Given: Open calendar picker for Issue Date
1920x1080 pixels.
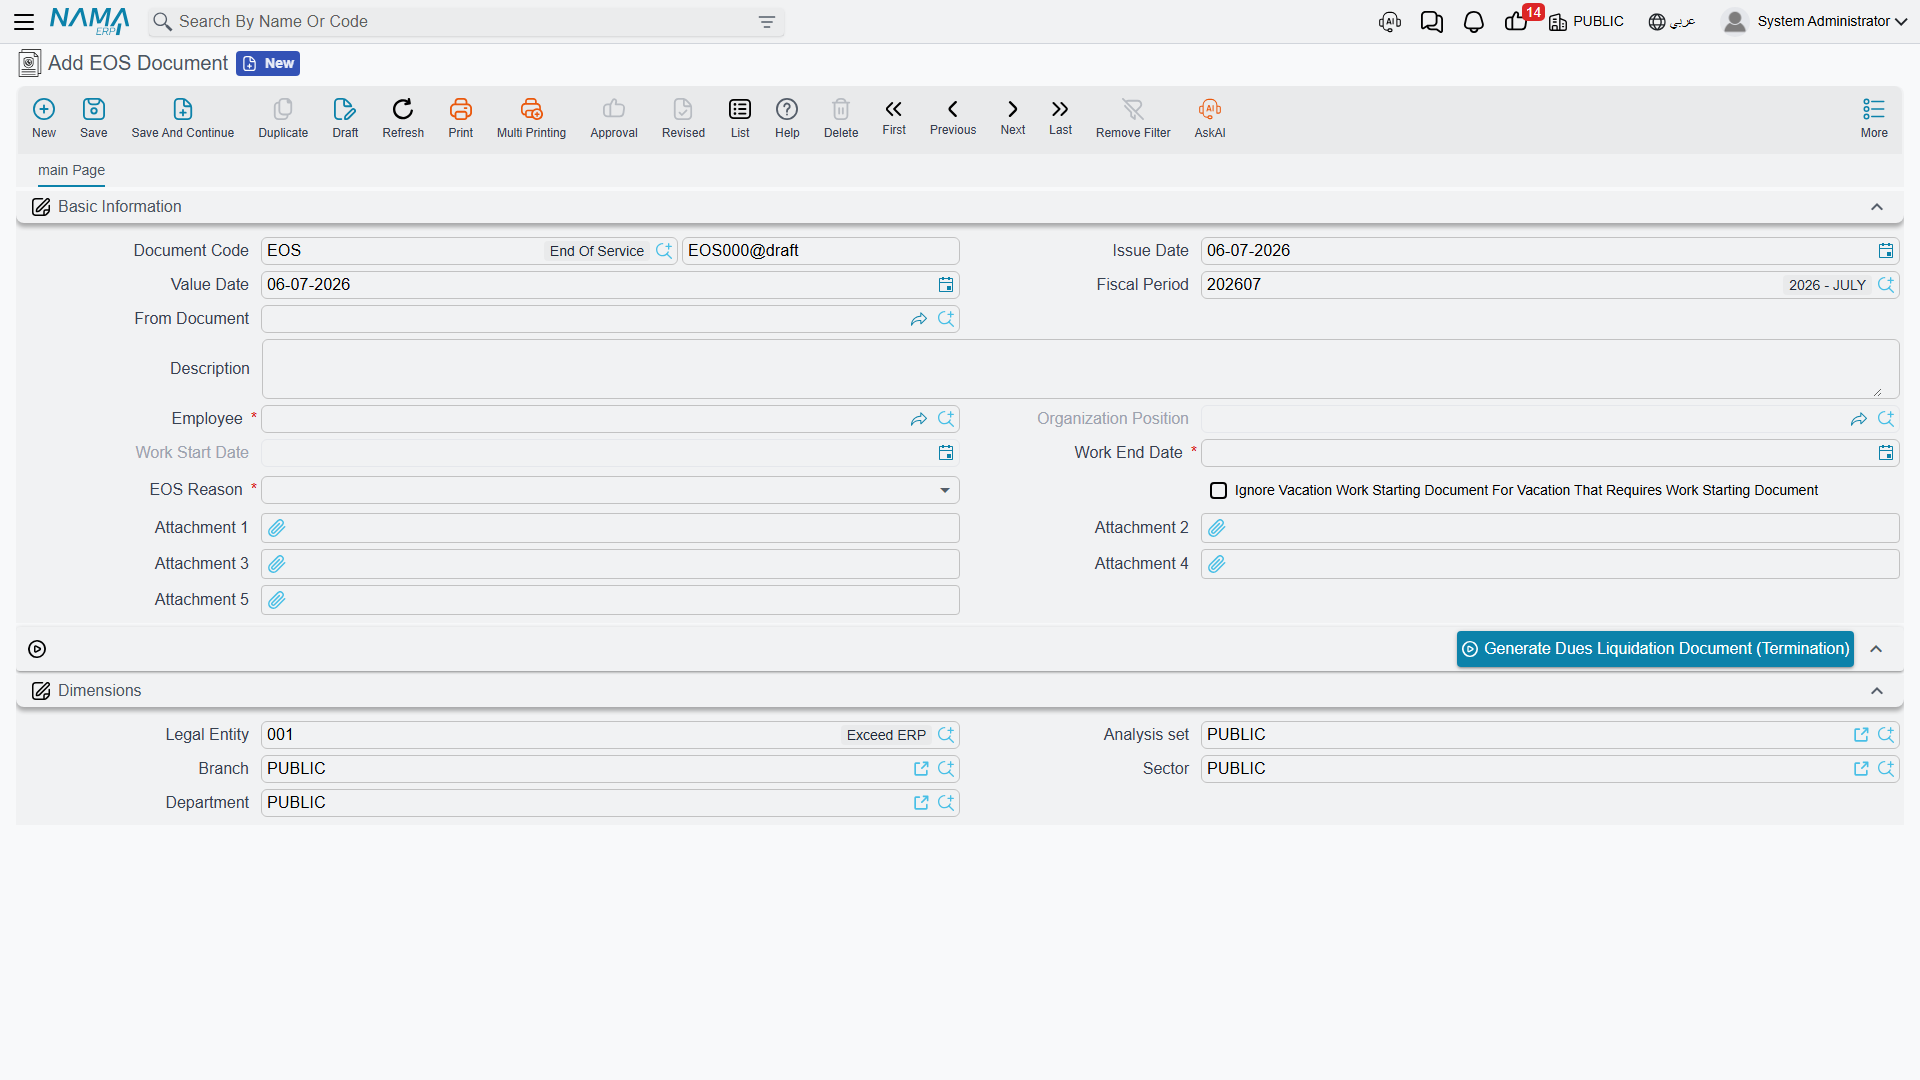Looking at the screenshot, I should coord(1885,251).
